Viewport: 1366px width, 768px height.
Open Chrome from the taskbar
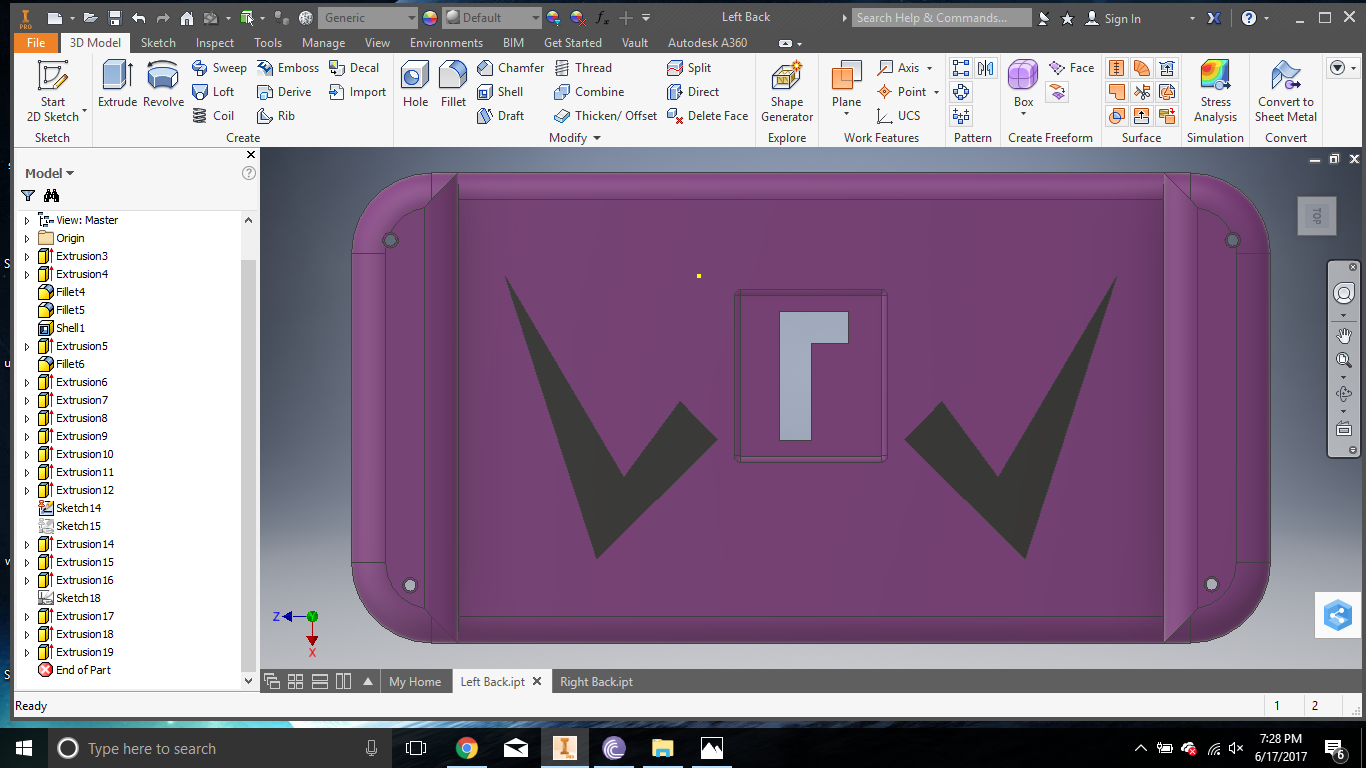pos(466,748)
